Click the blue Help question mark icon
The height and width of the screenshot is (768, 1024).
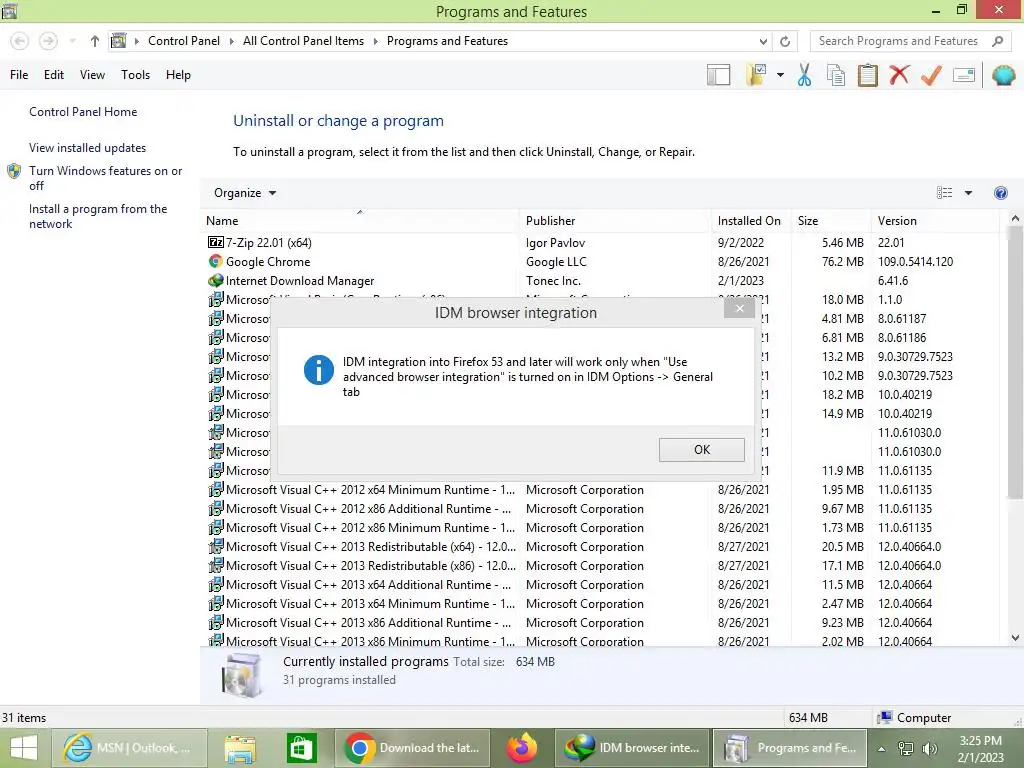coord(1000,193)
